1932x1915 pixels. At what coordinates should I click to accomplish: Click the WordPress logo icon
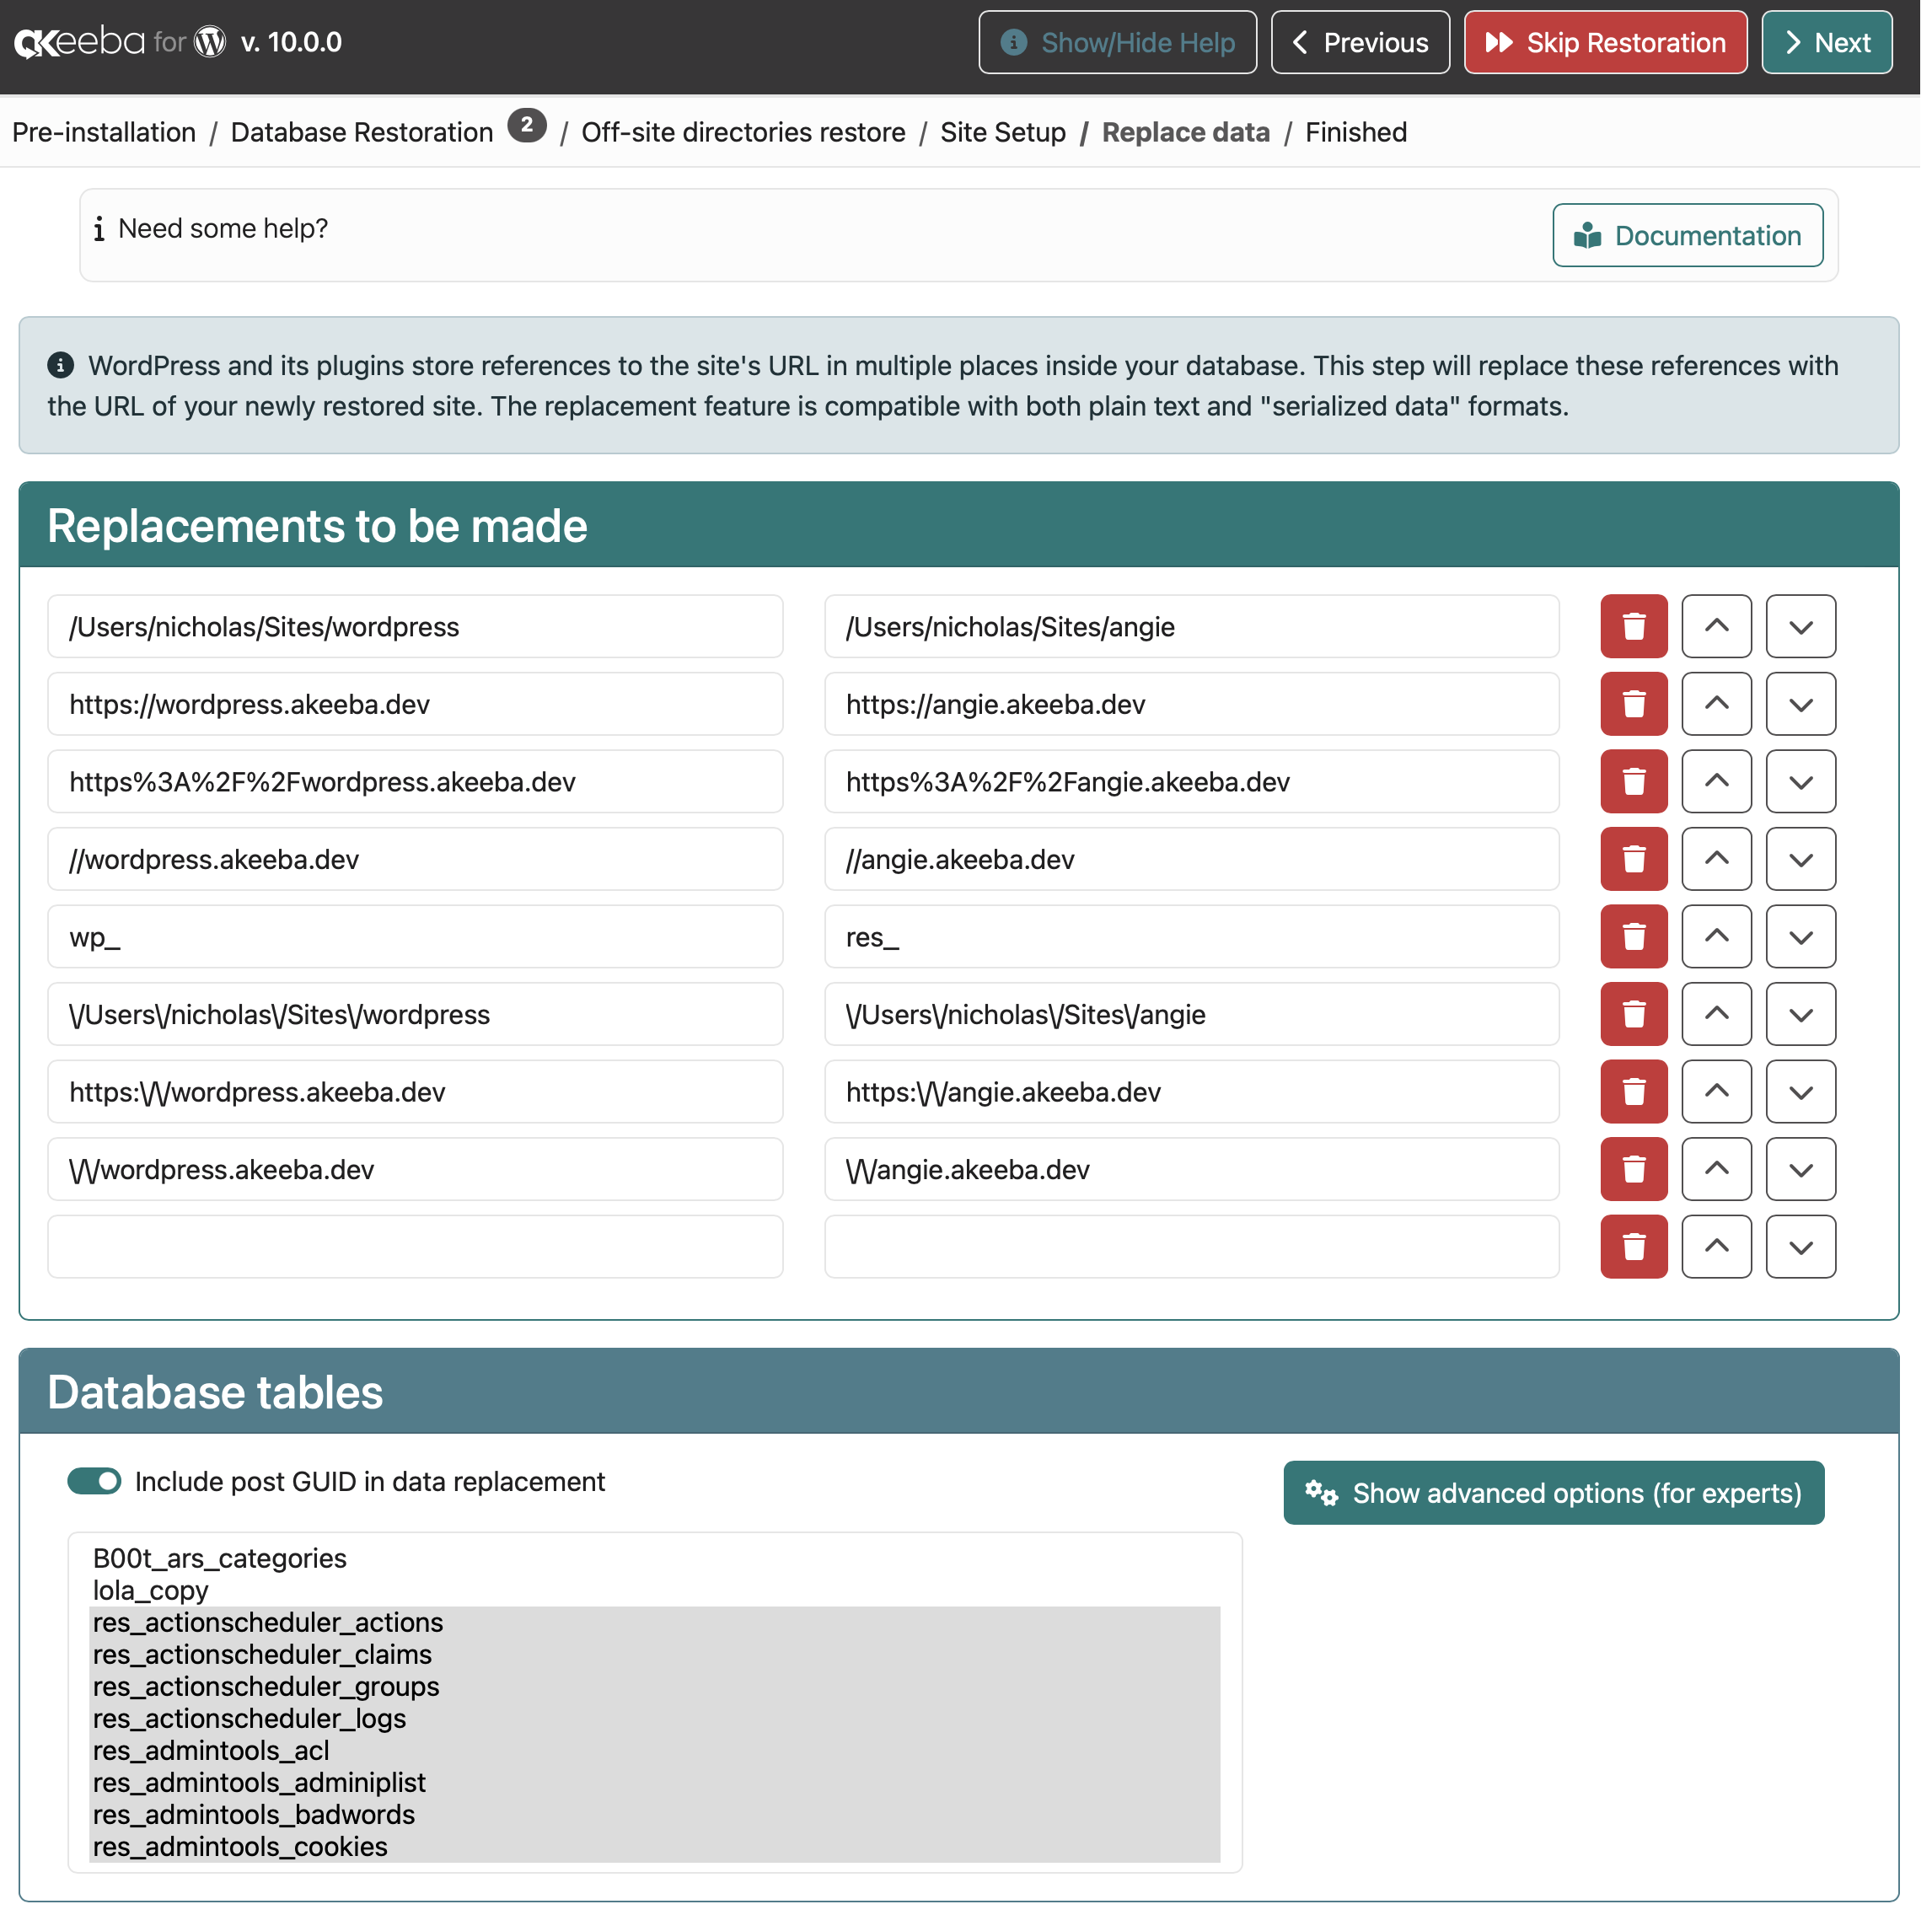[x=211, y=42]
